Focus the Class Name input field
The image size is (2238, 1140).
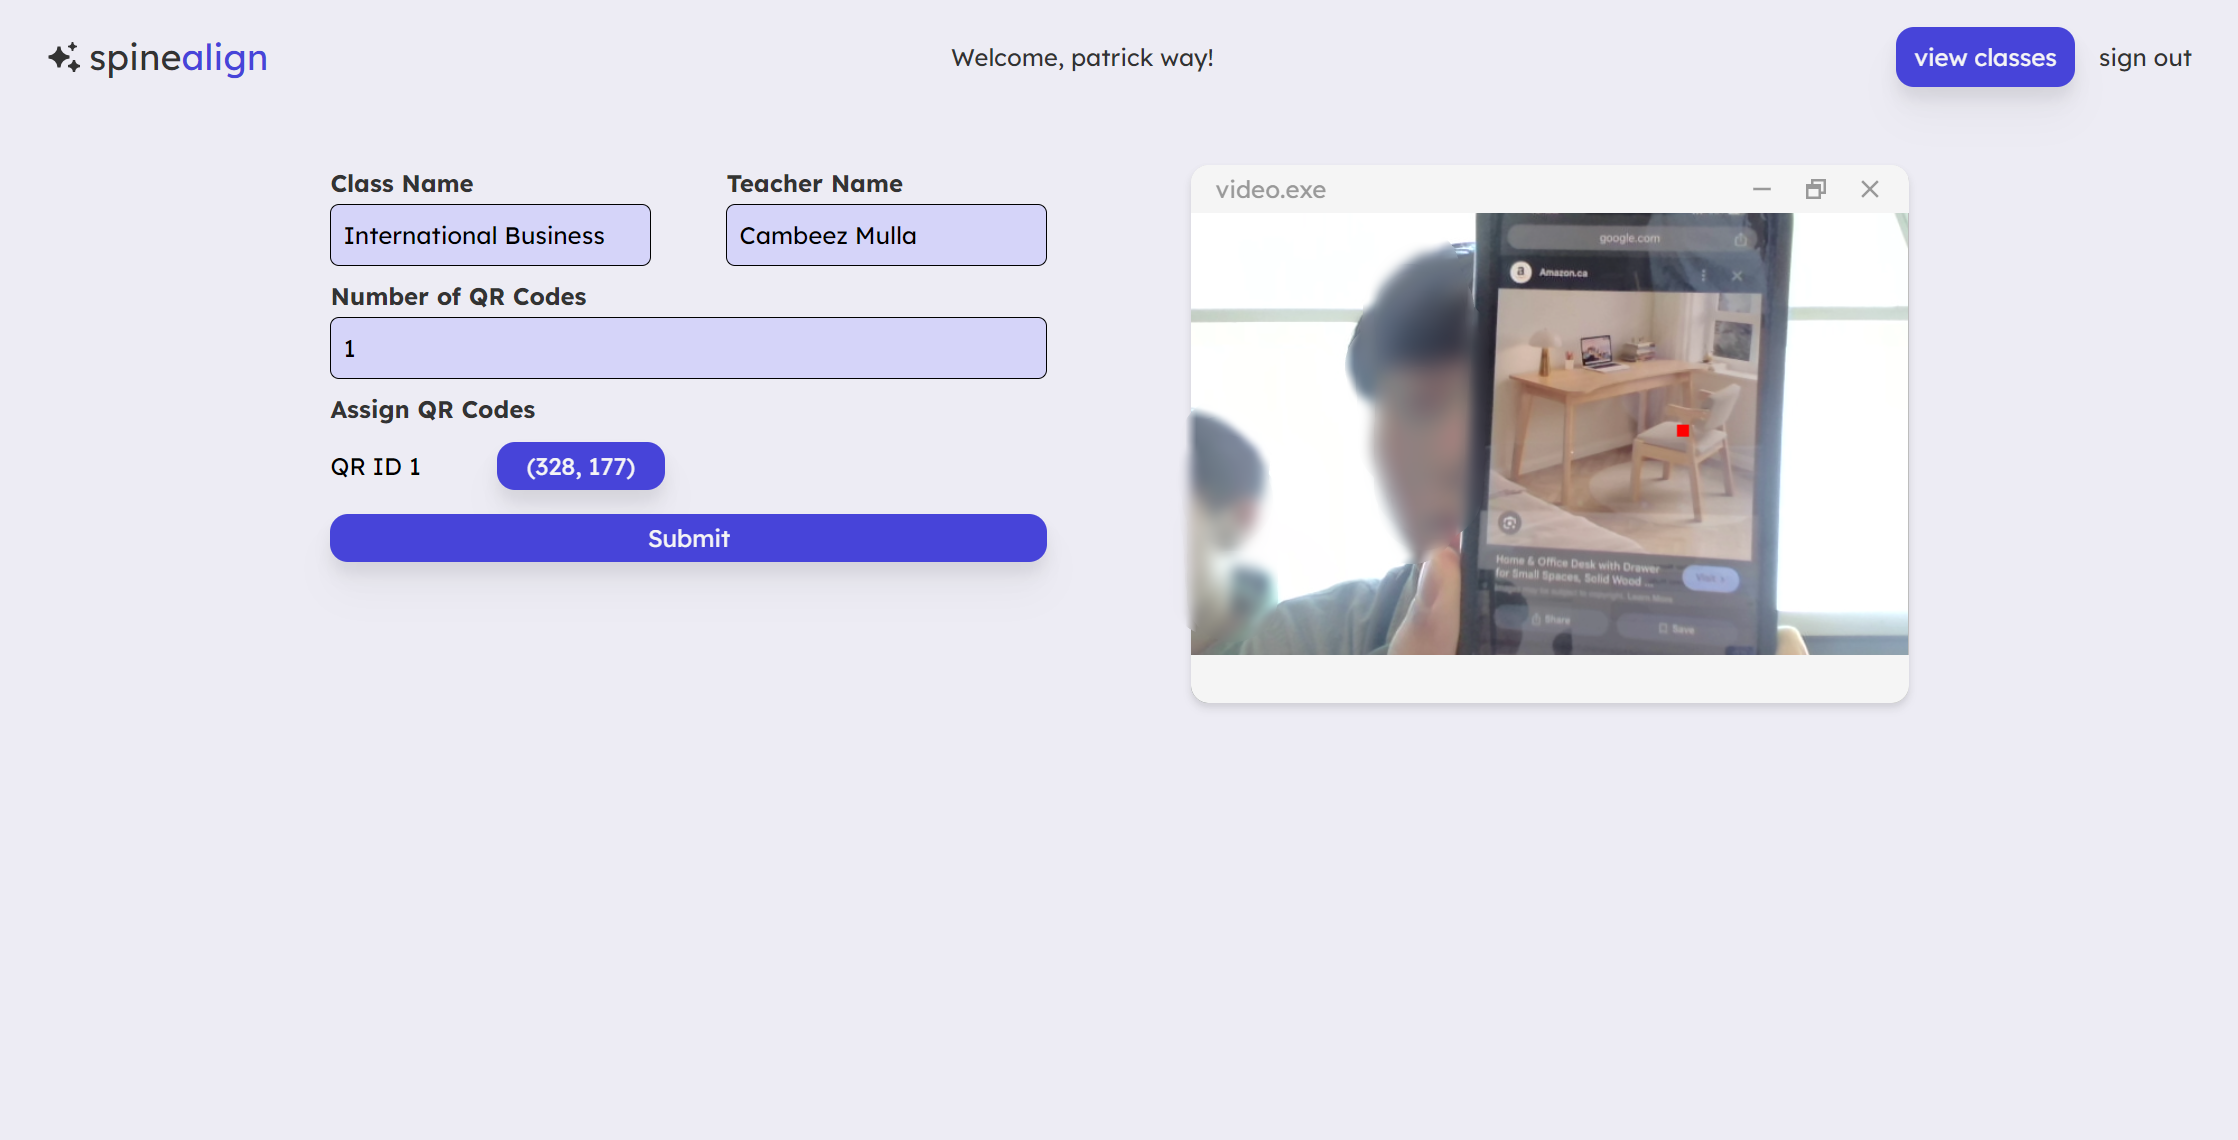pyautogui.click(x=490, y=235)
